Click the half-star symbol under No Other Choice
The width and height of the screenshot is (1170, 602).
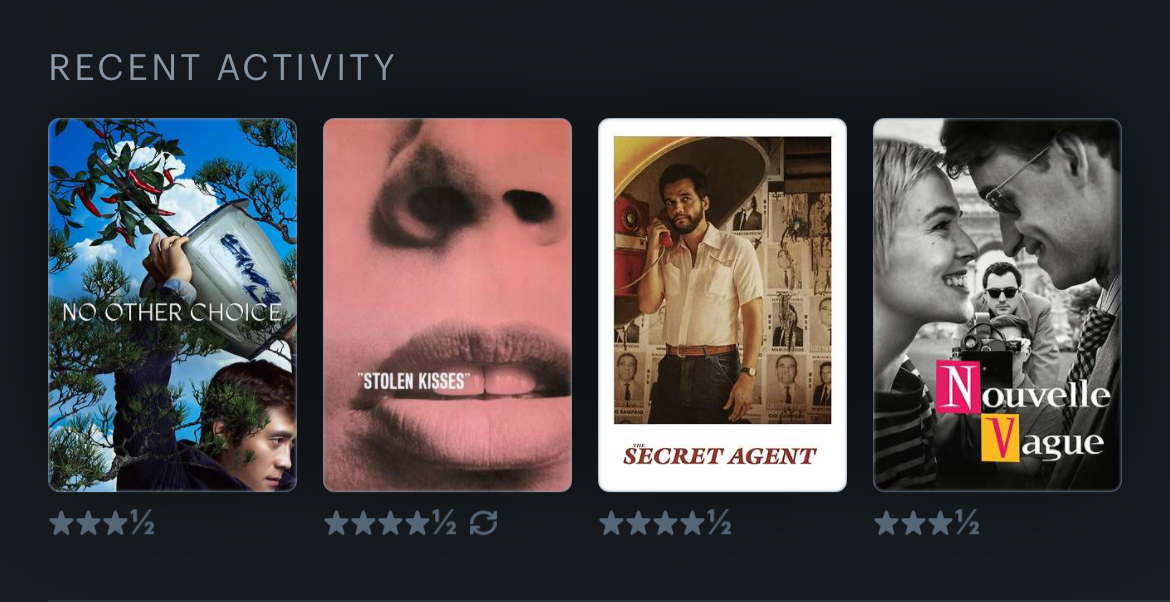(143, 523)
